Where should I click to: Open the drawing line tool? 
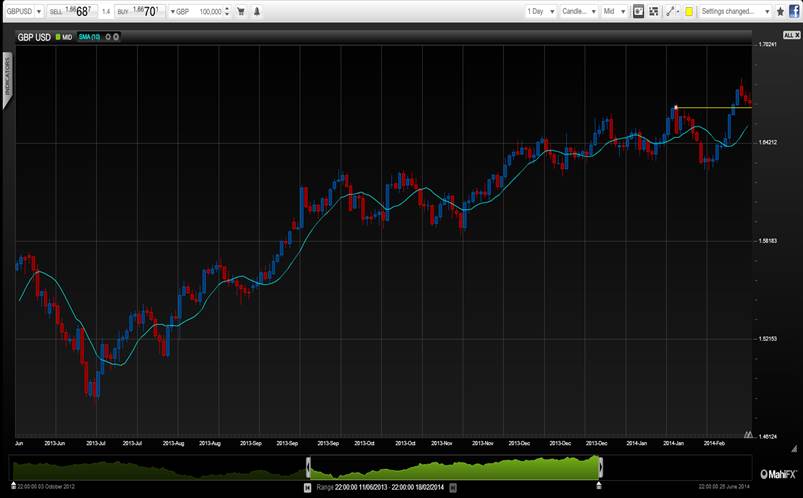pyautogui.click(x=672, y=12)
